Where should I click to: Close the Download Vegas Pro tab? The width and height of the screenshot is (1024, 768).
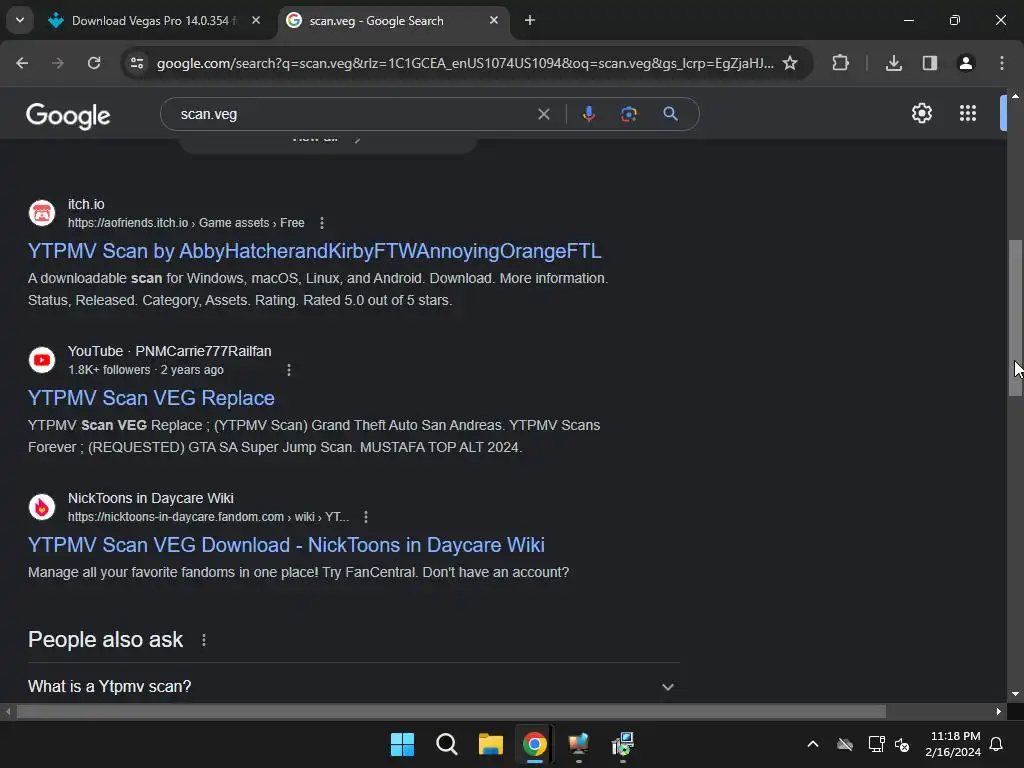(256, 20)
